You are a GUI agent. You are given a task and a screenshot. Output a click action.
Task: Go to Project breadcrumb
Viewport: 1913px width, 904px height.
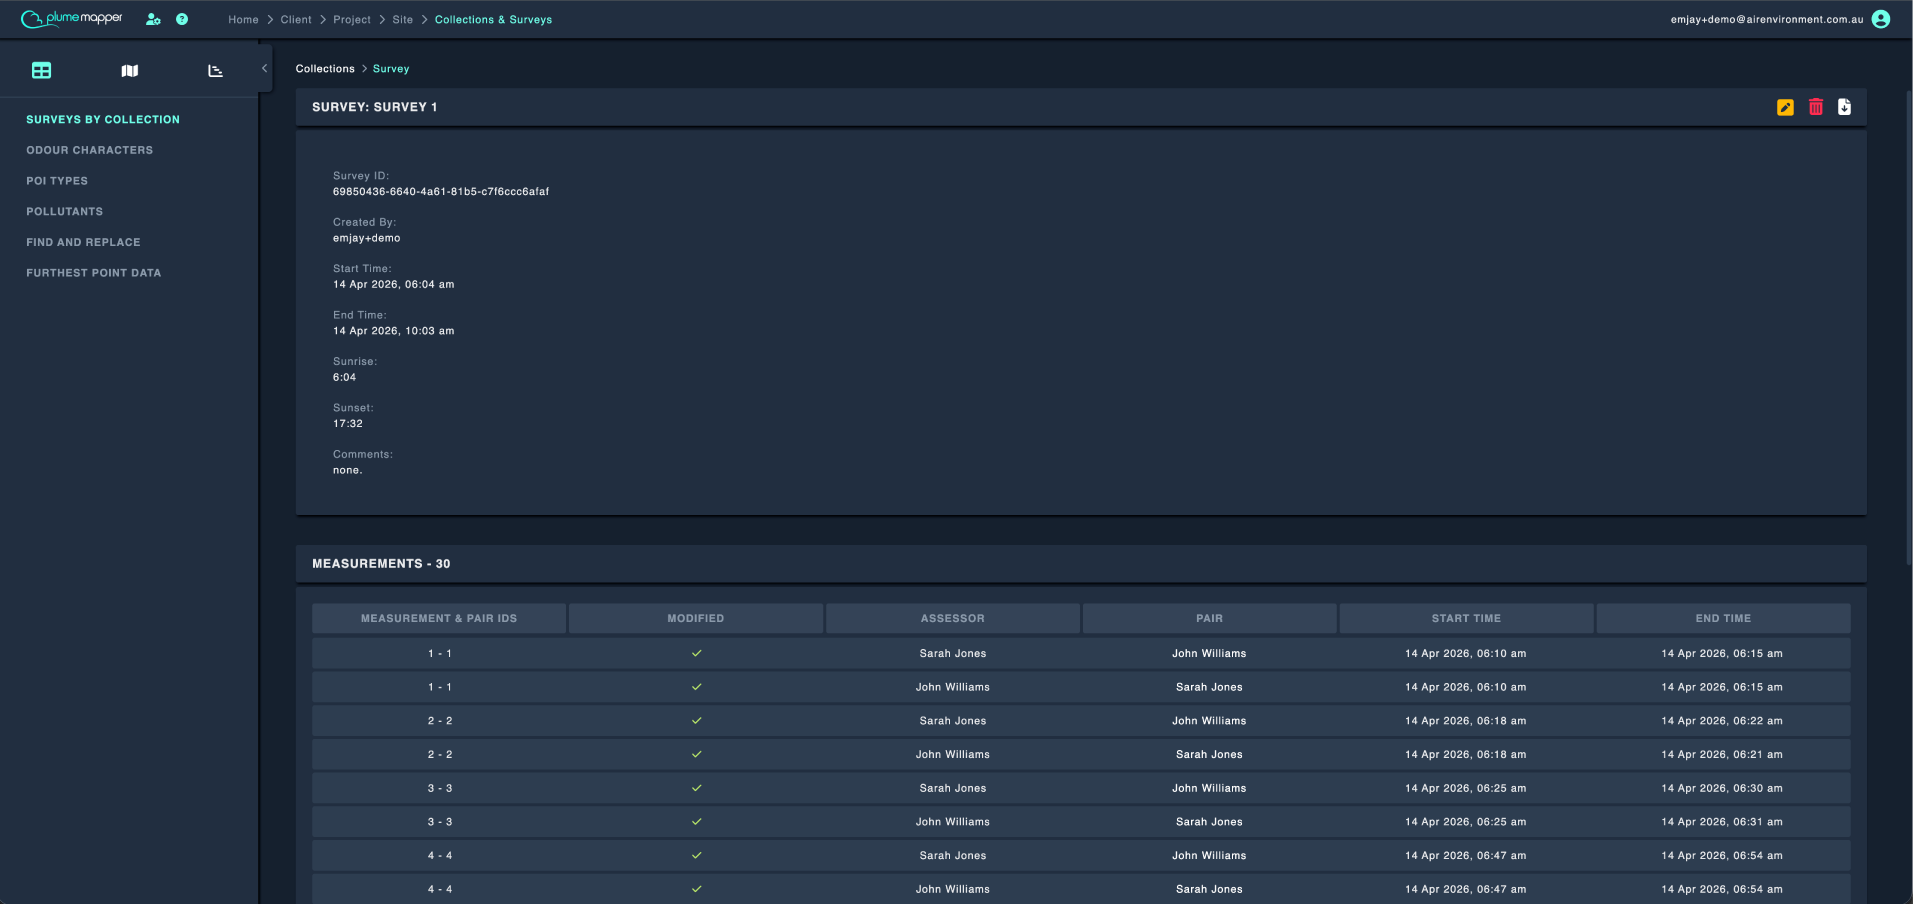[352, 20]
